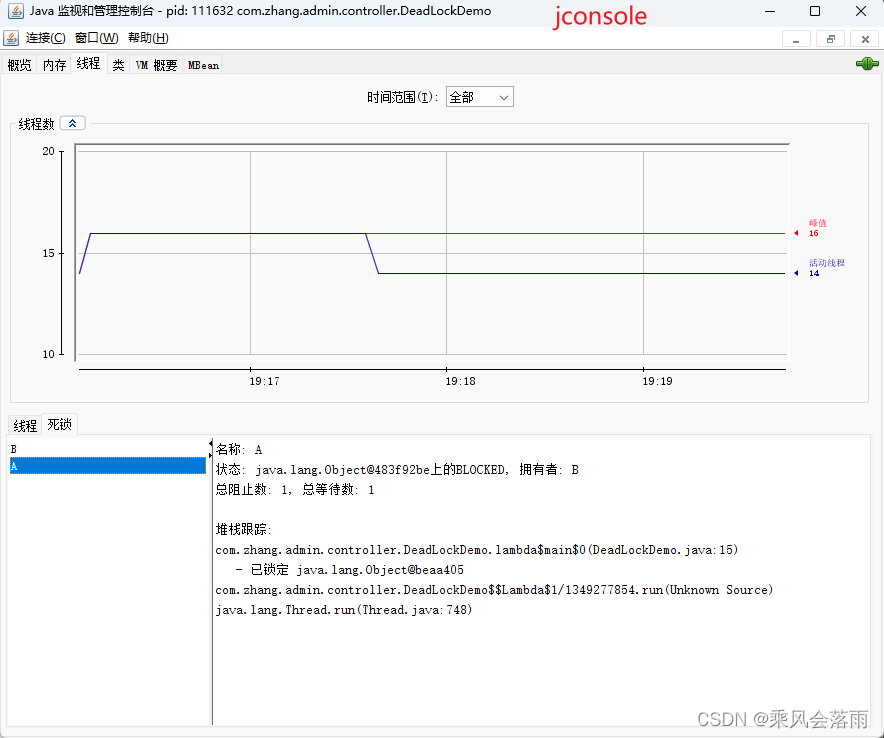Switch to the 类 tab
This screenshot has height=738, width=884.
coord(118,65)
